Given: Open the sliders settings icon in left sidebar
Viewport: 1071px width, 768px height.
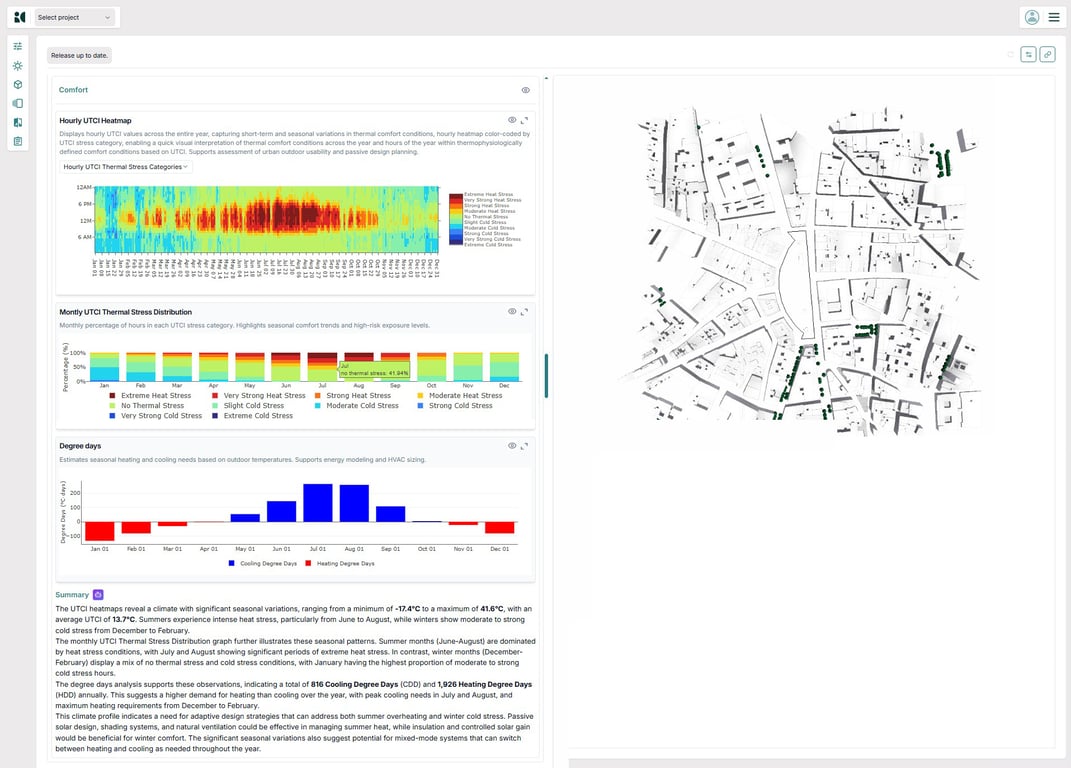Looking at the screenshot, I should (x=18, y=47).
